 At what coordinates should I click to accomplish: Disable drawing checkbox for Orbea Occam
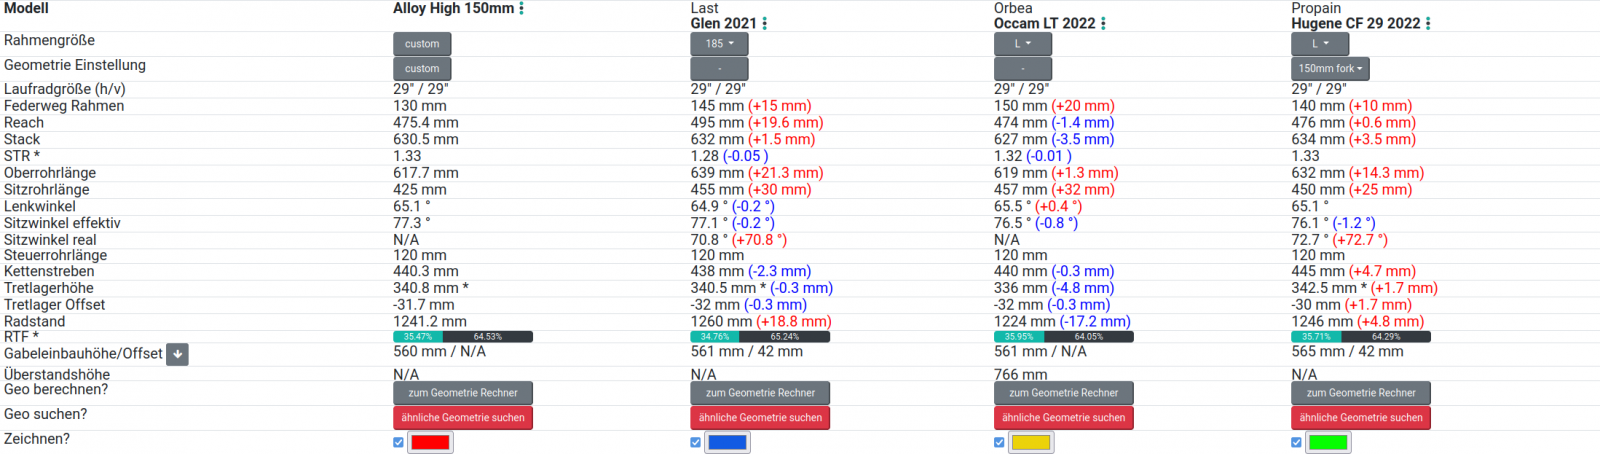click(999, 442)
